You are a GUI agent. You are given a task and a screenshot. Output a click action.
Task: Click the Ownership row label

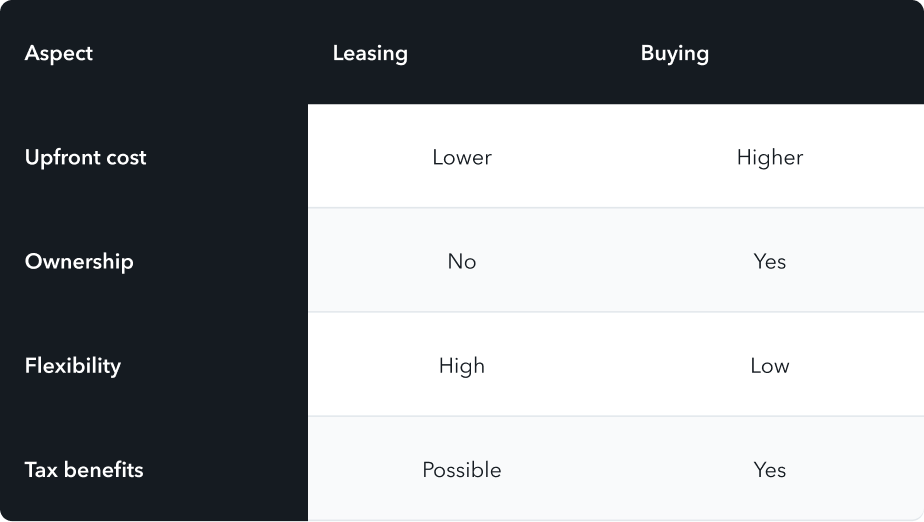pyautogui.click(x=79, y=262)
